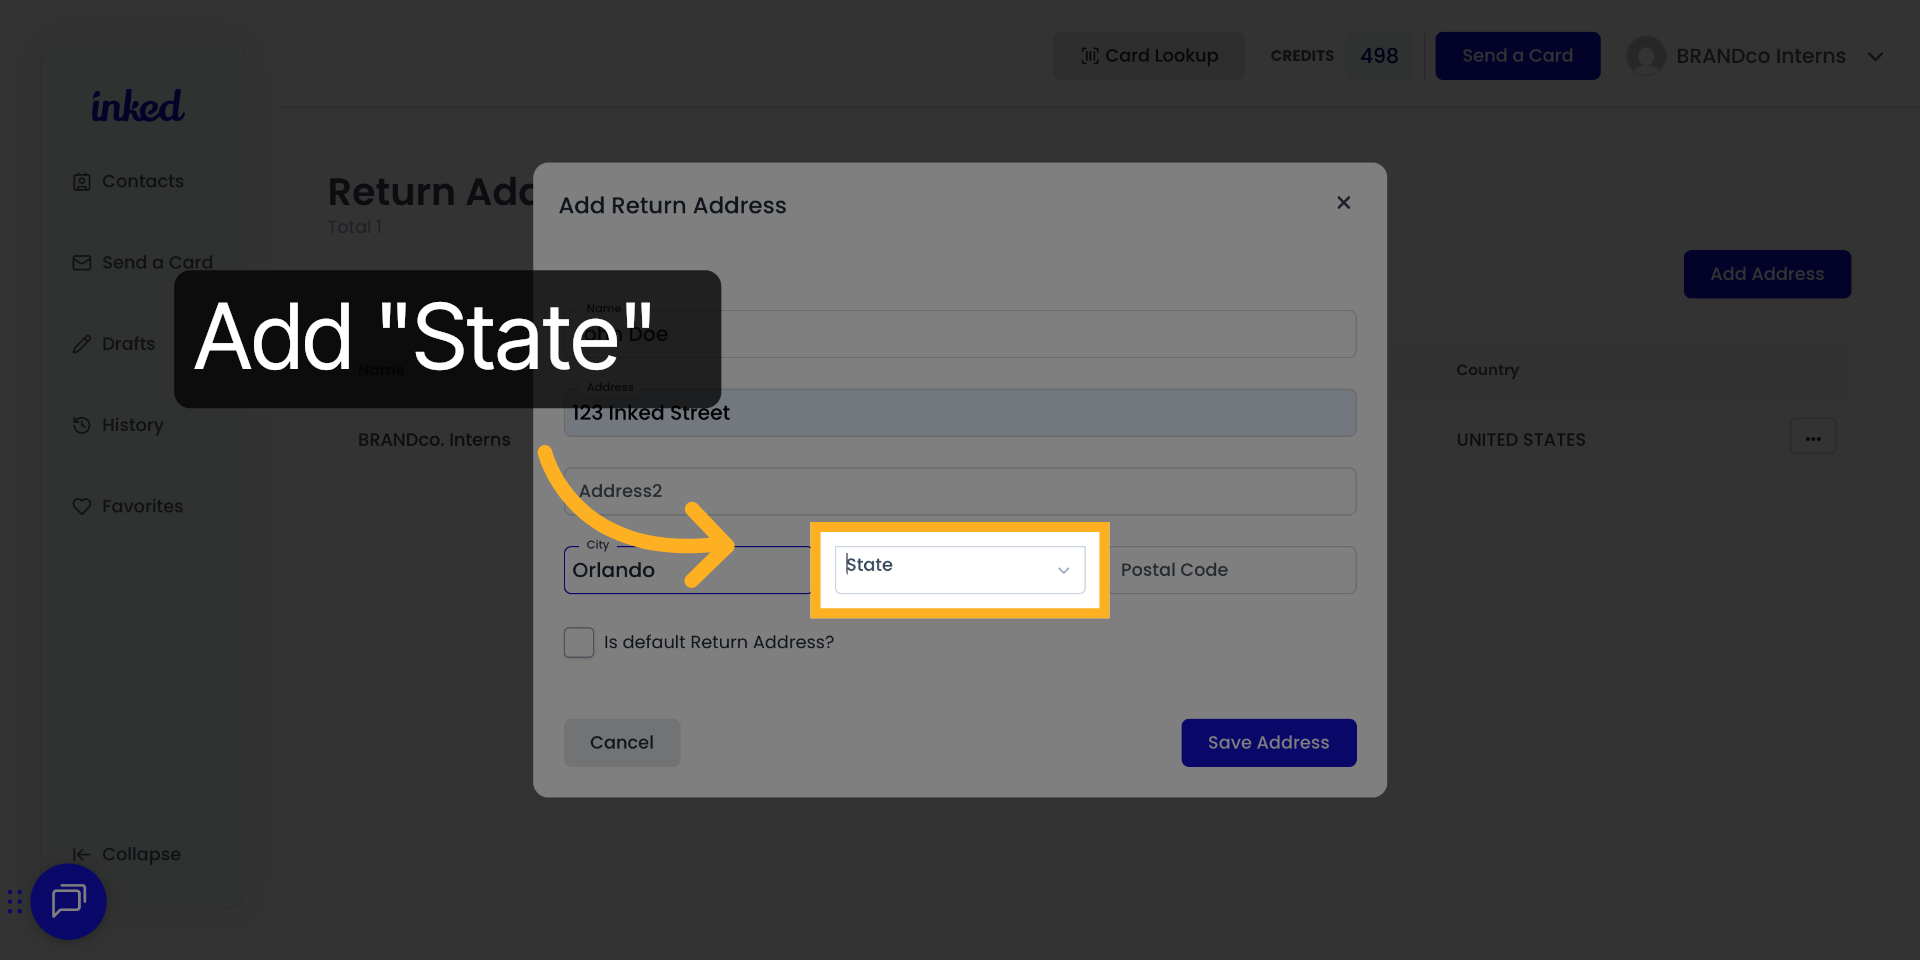Click the CREDITS 498 counter

1337,56
